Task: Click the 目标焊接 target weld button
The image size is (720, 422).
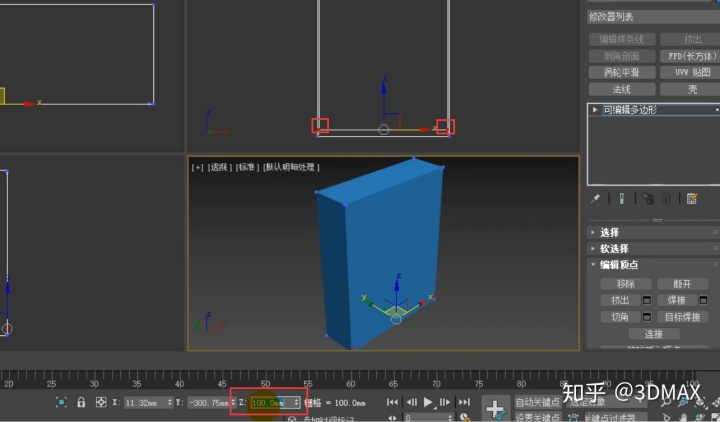Action: pos(682,317)
